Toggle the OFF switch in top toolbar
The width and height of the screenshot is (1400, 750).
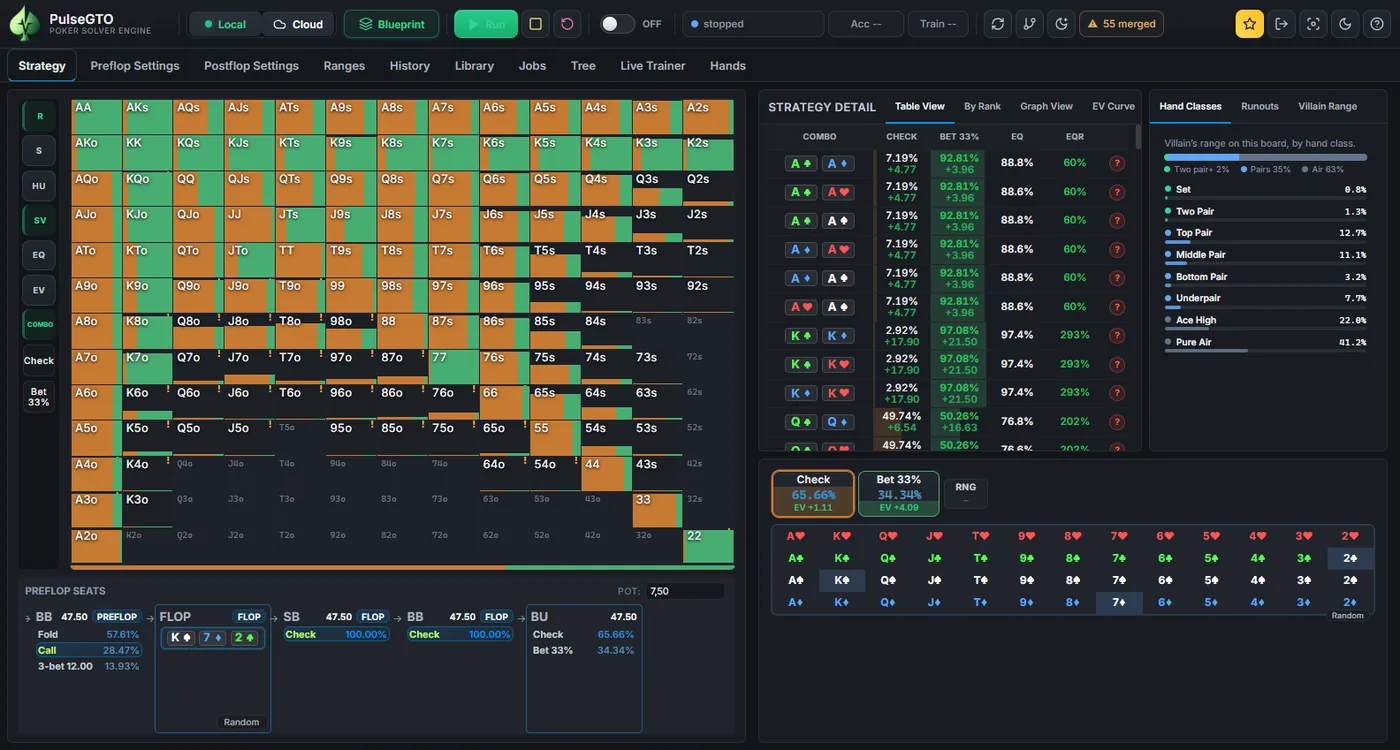[617, 24]
